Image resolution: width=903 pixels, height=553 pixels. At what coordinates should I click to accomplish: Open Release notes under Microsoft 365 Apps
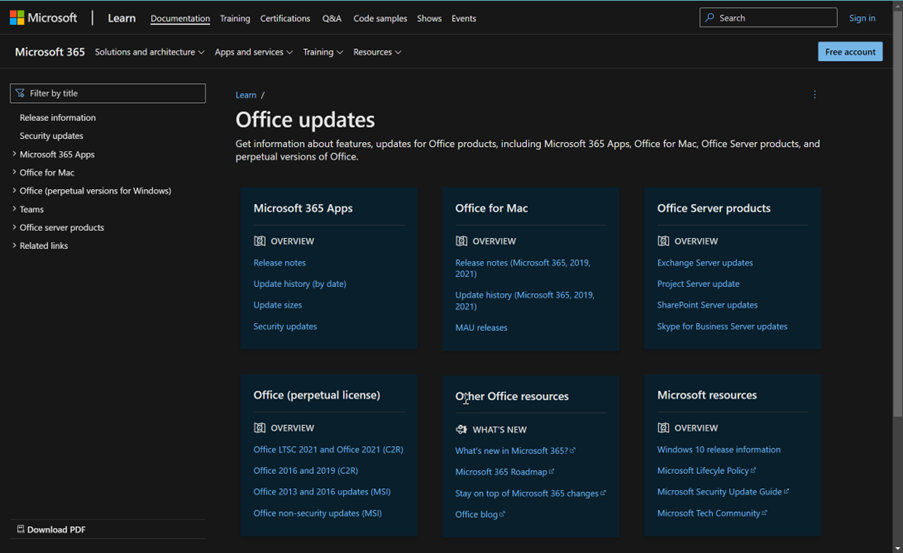click(x=279, y=263)
